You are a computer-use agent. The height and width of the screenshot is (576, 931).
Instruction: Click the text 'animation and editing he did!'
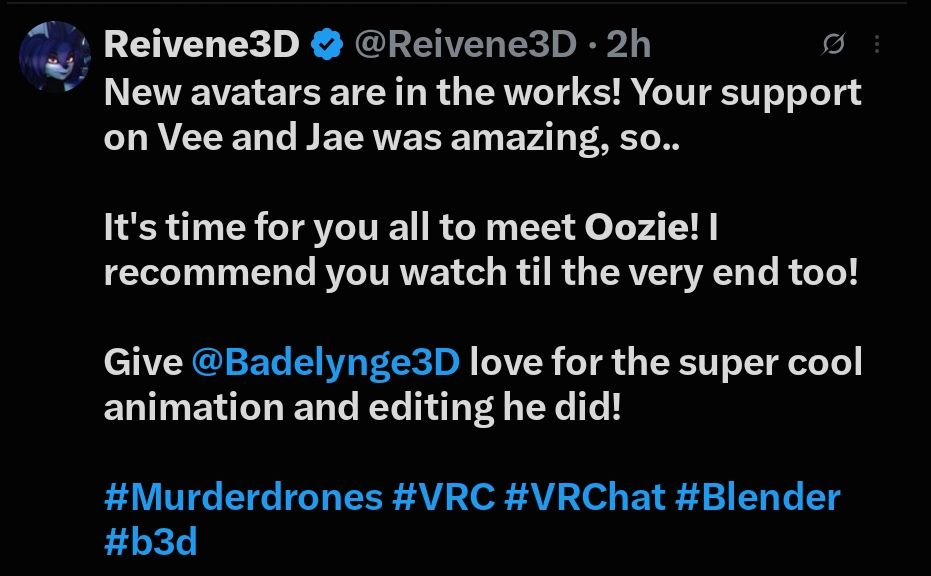[362, 407]
